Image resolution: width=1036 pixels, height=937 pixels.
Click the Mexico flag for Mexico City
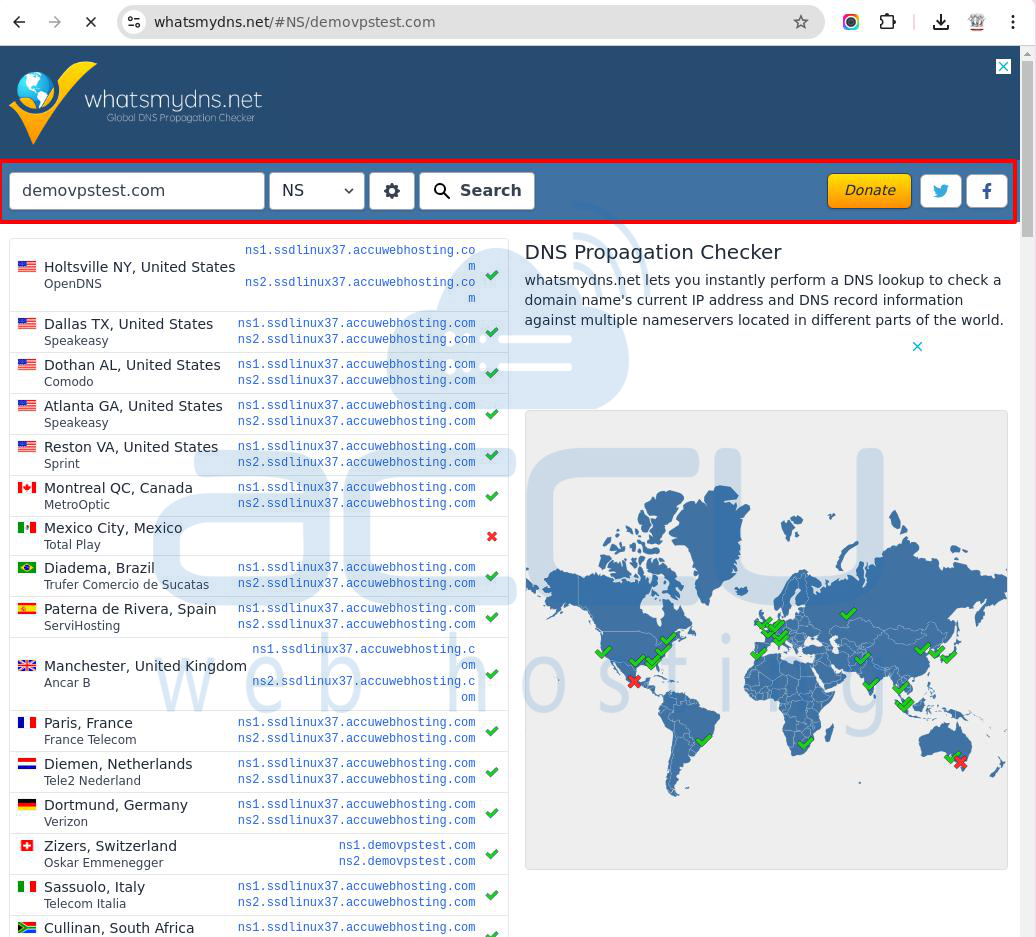27,527
